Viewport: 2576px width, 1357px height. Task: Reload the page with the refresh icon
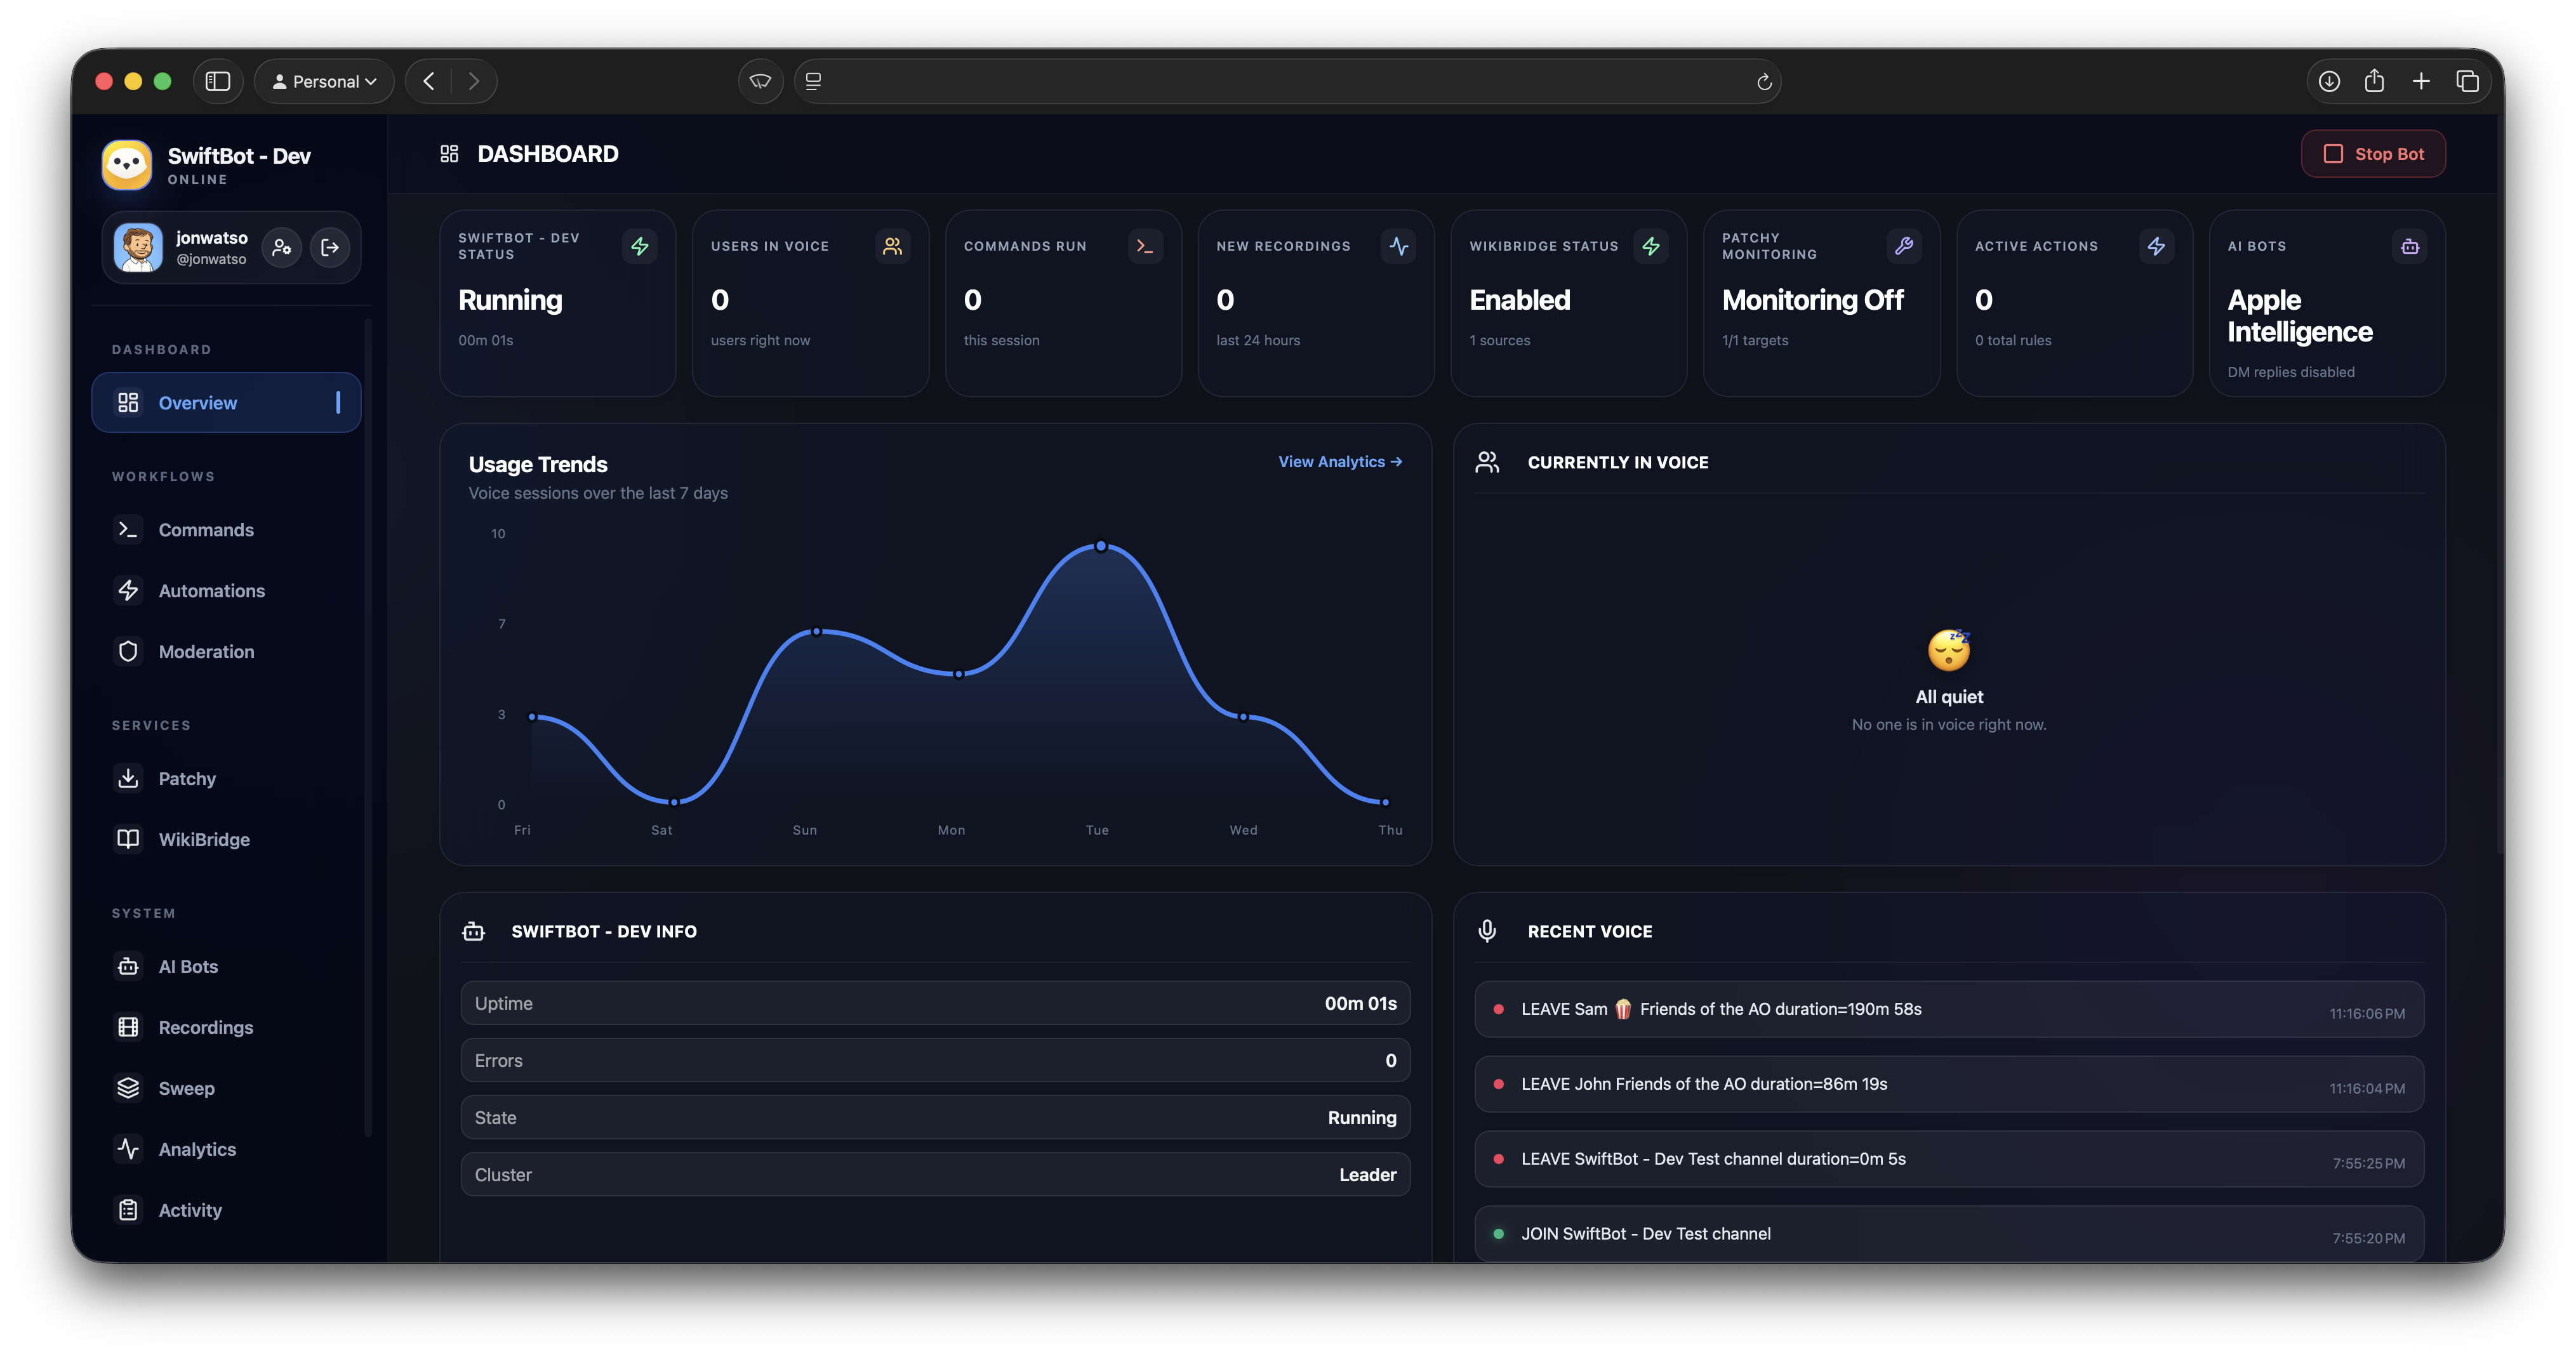pos(1764,82)
